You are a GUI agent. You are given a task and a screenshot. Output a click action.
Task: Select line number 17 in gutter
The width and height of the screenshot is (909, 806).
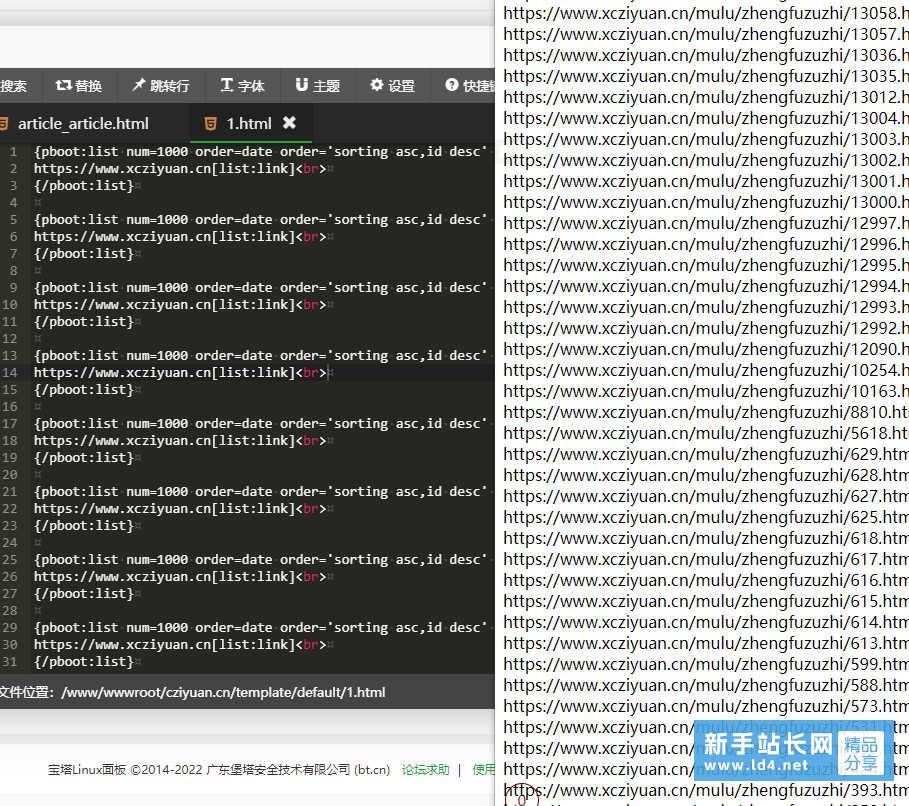9,424
